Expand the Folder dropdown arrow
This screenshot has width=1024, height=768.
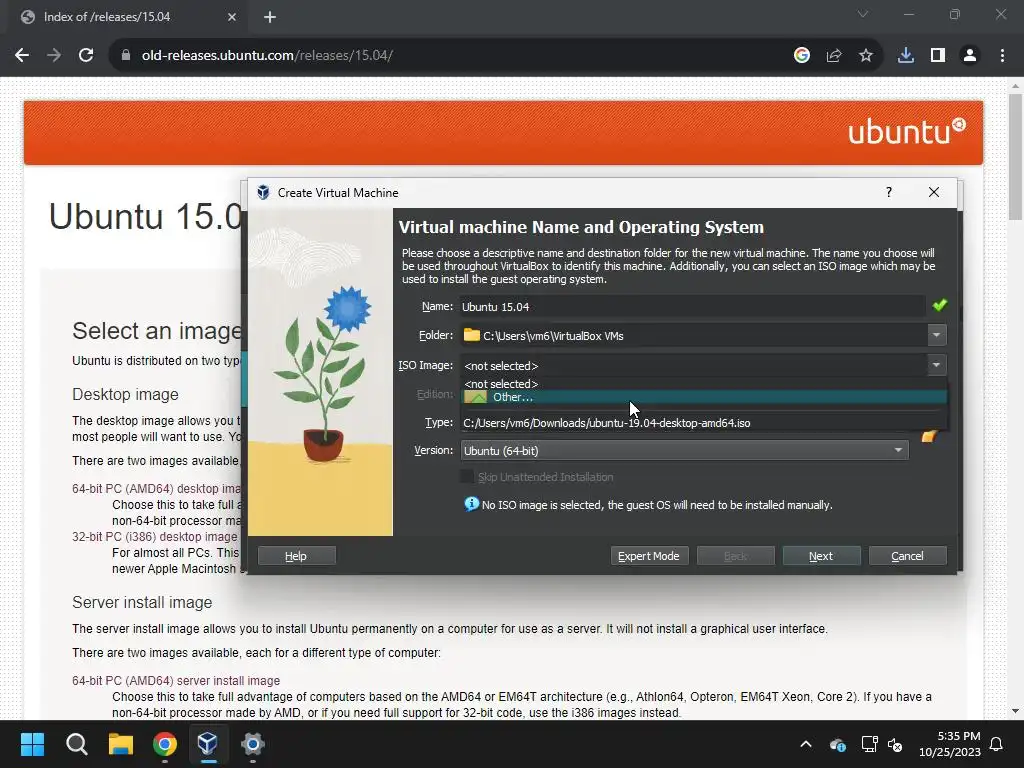point(936,335)
